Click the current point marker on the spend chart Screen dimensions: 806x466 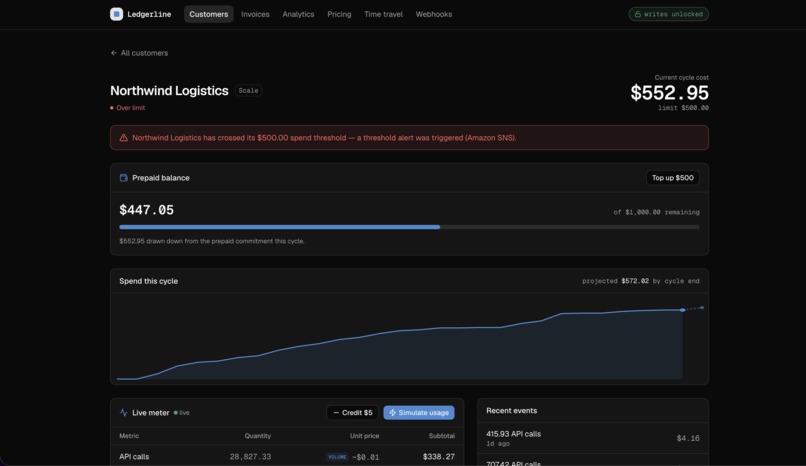(683, 310)
